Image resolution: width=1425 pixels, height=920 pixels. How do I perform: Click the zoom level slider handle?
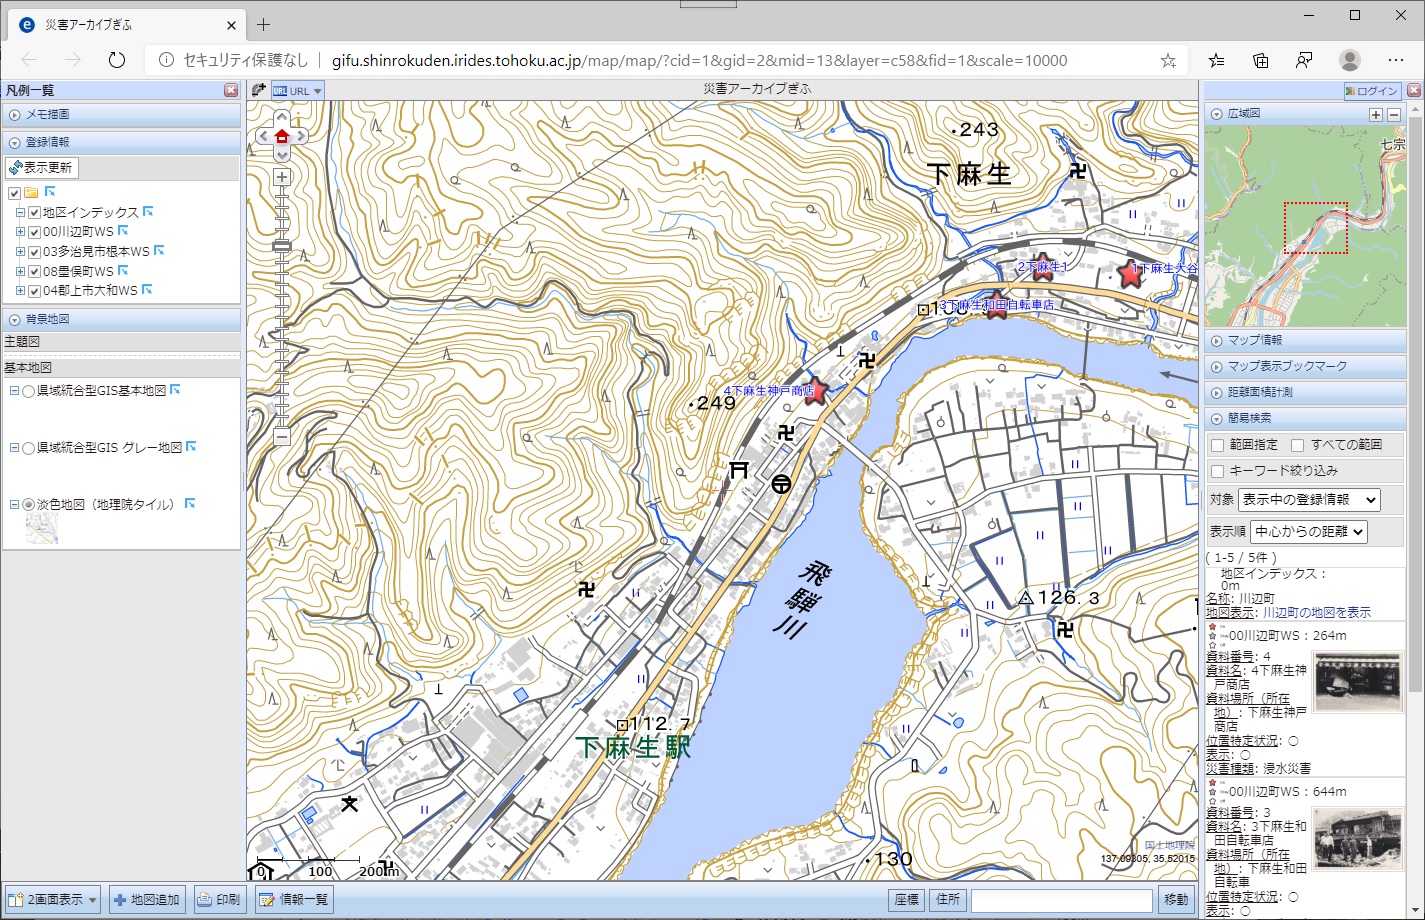point(282,245)
